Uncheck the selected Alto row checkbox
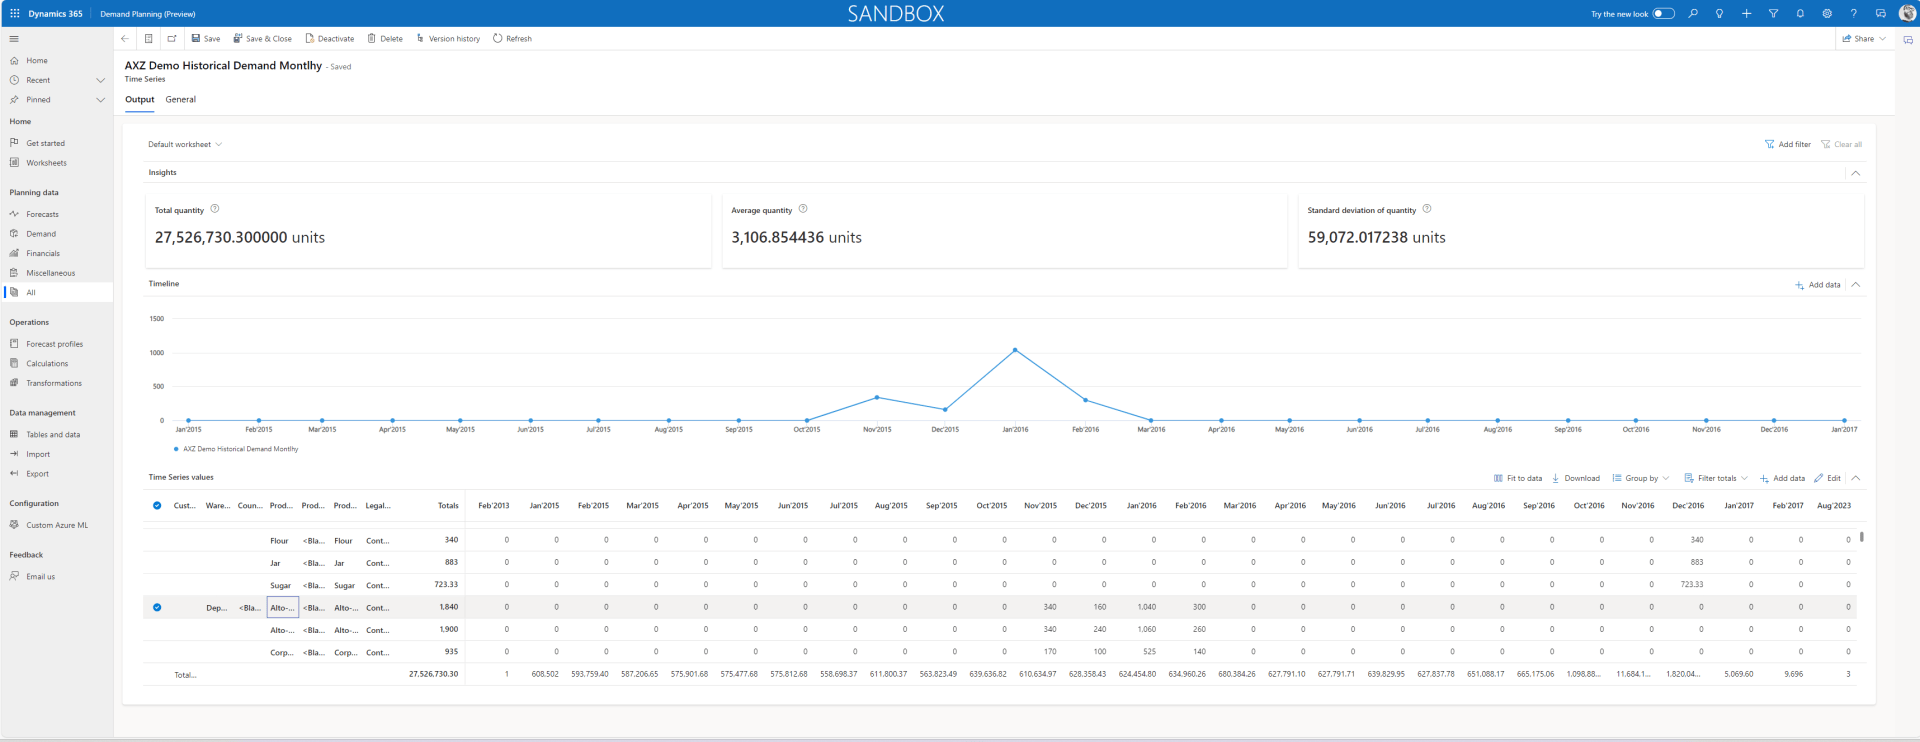 157,607
